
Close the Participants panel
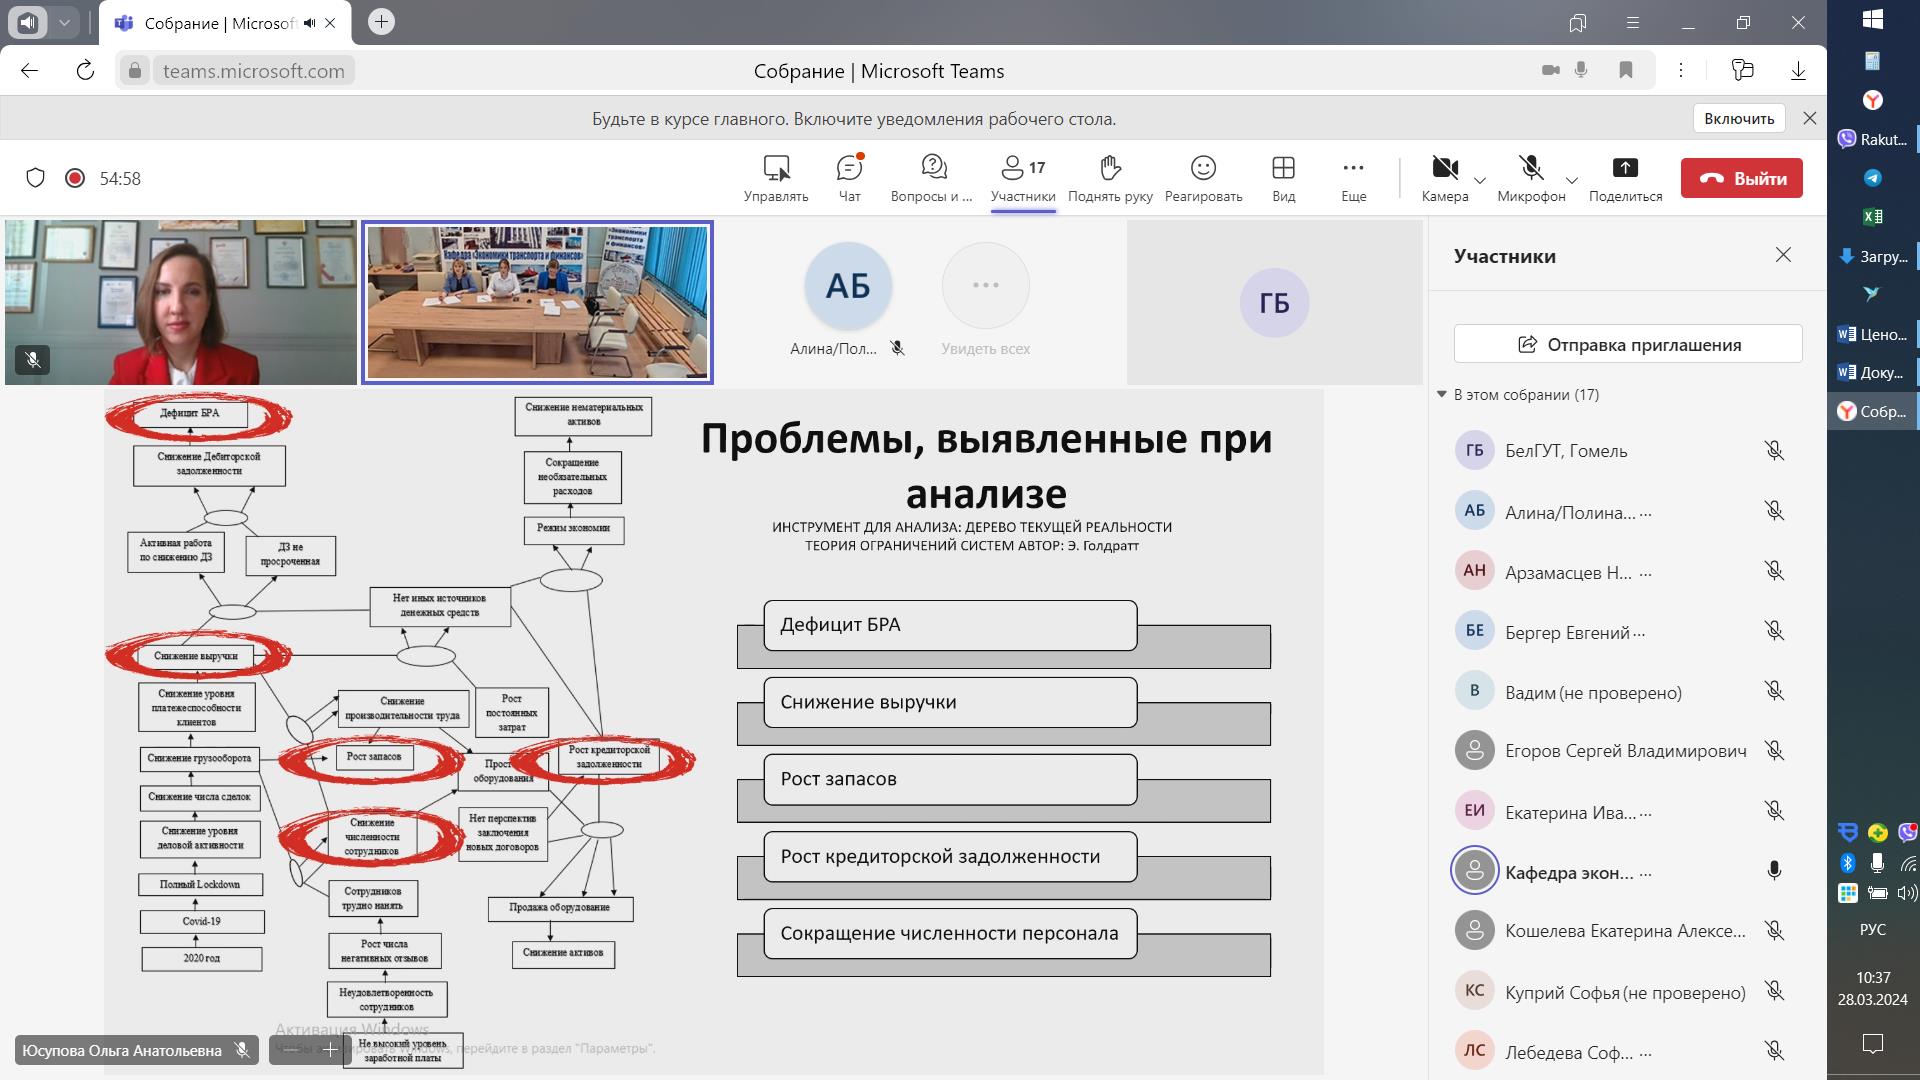pos(1783,255)
